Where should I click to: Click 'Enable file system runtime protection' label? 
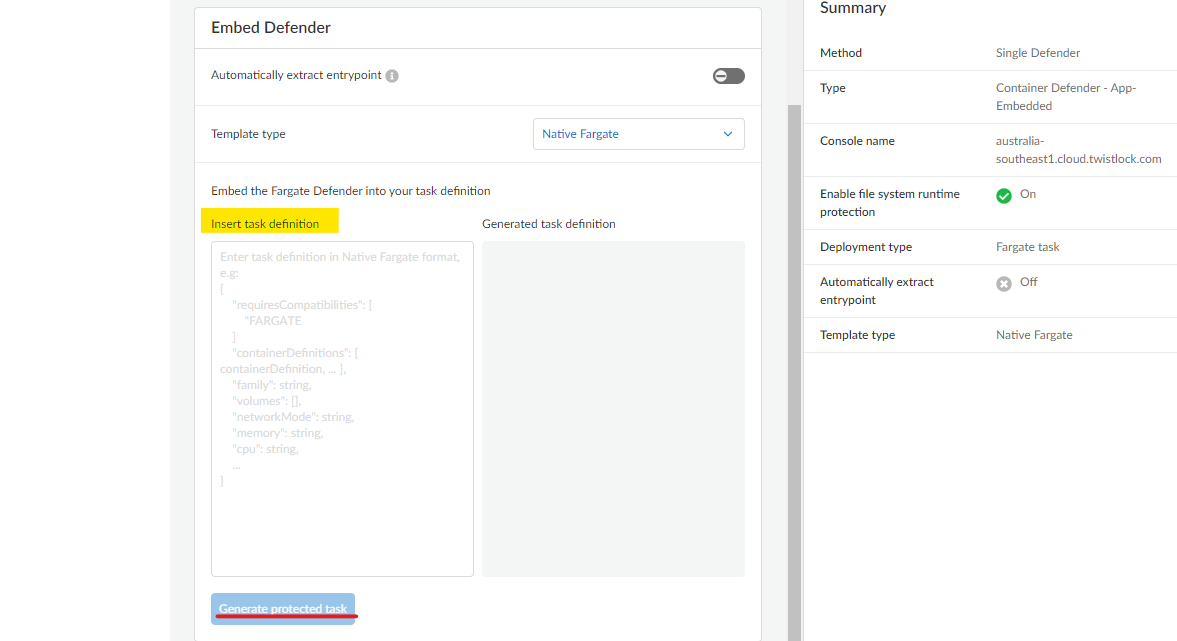pyautogui.click(x=890, y=203)
